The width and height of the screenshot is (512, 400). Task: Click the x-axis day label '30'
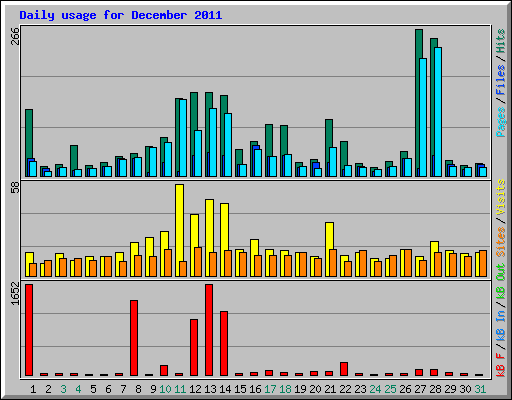pos(465,389)
